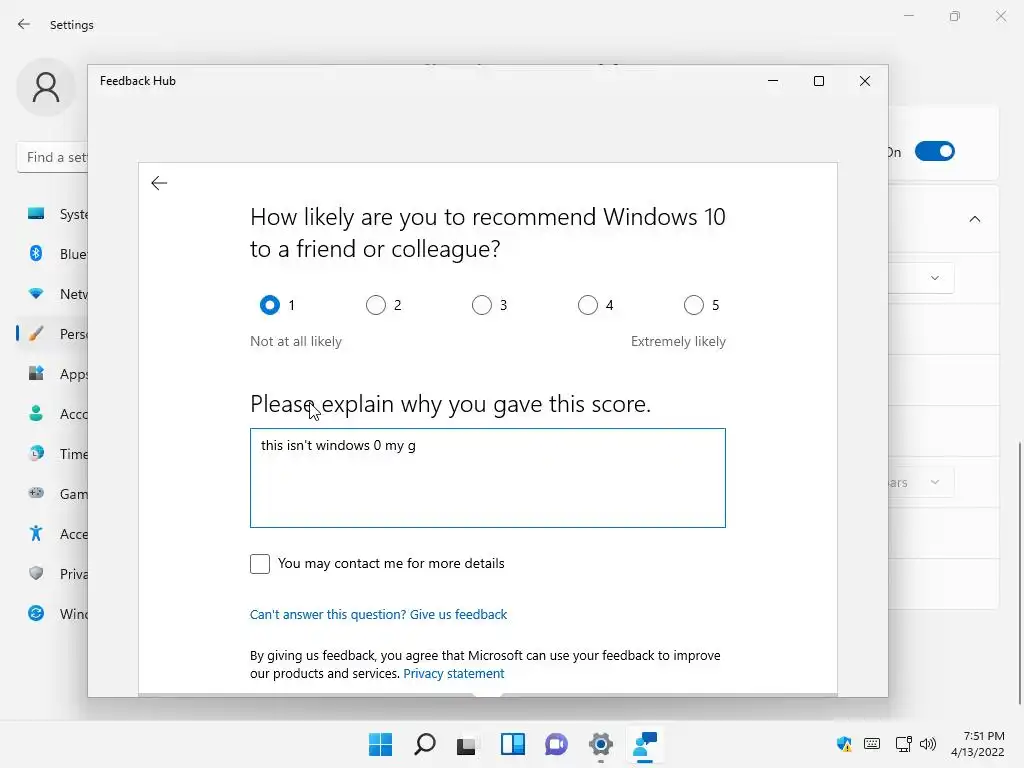Select rating 4 radio button
The image size is (1024, 768).
point(588,305)
